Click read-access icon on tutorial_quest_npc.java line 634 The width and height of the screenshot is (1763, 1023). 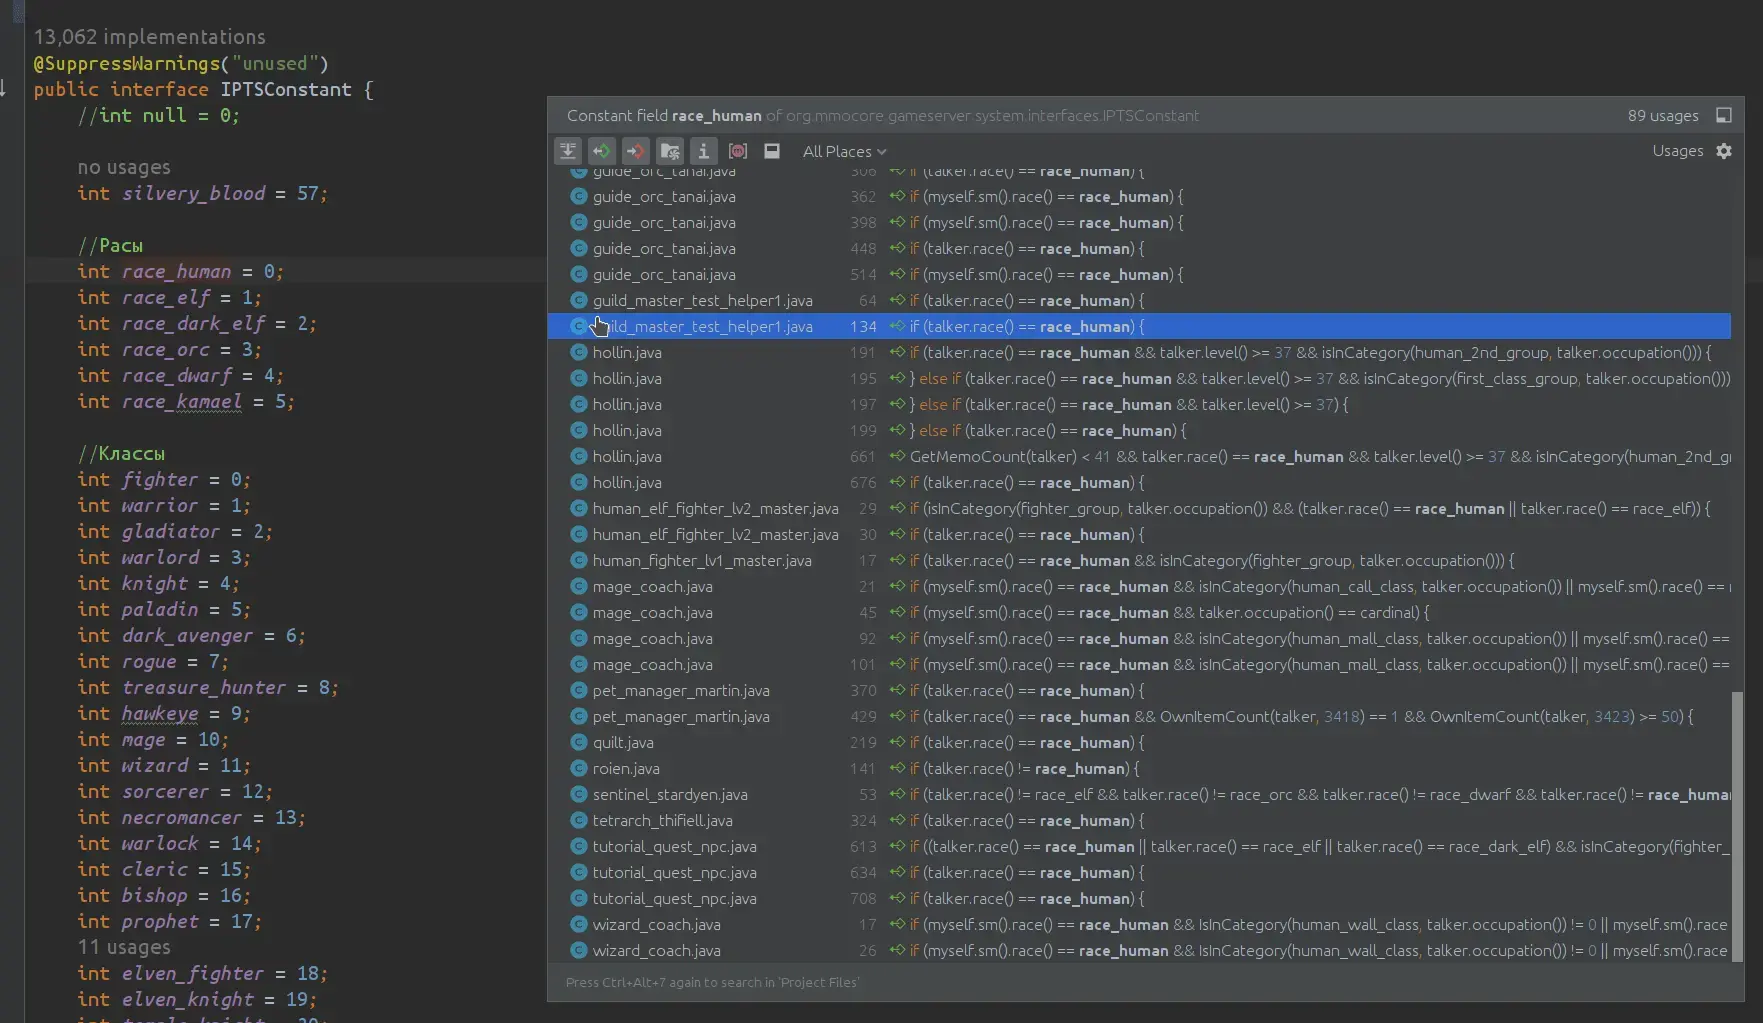897,873
